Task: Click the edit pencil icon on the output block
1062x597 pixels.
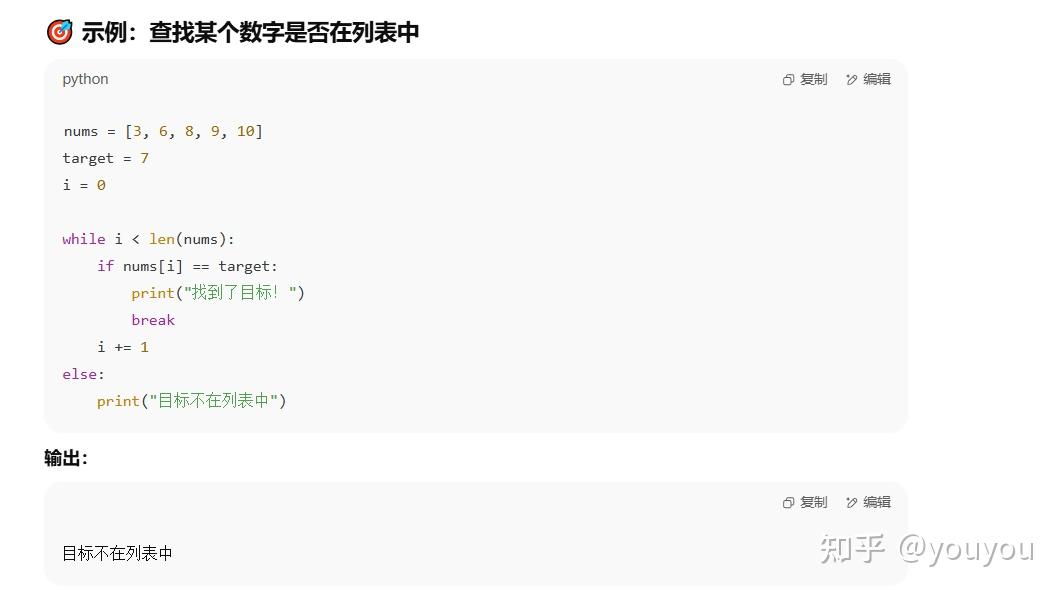Action: pyautogui.click(x=850, y=502)
